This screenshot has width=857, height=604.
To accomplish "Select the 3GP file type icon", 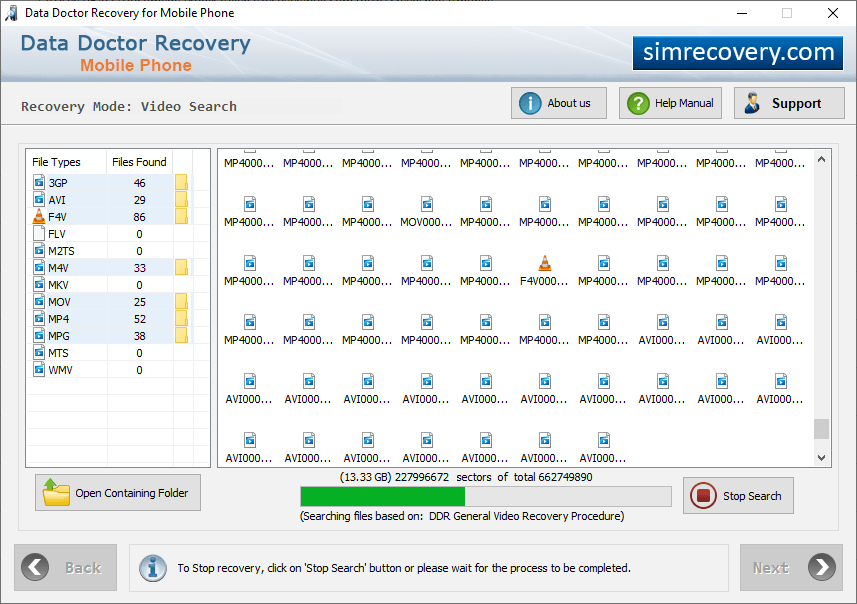I will pos(39,183).
